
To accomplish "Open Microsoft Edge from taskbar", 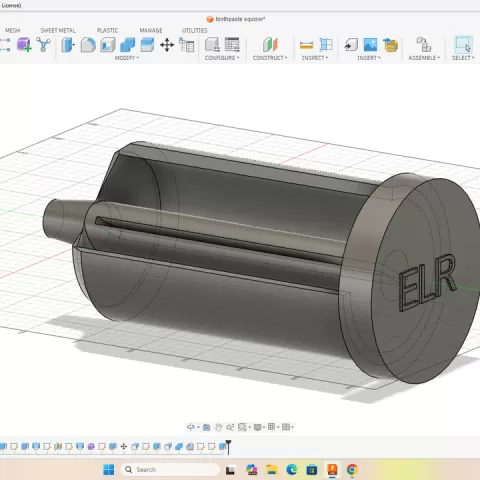I will click(x=292, y=470).
